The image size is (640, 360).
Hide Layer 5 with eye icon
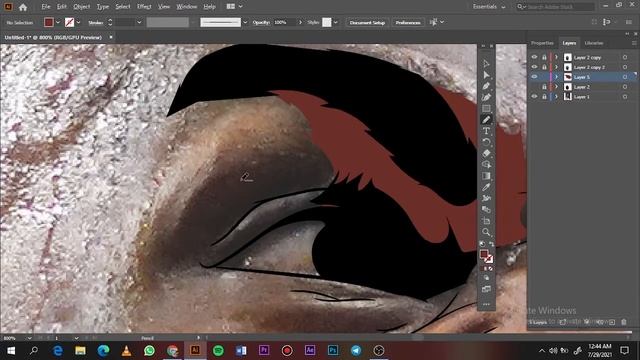534,77
